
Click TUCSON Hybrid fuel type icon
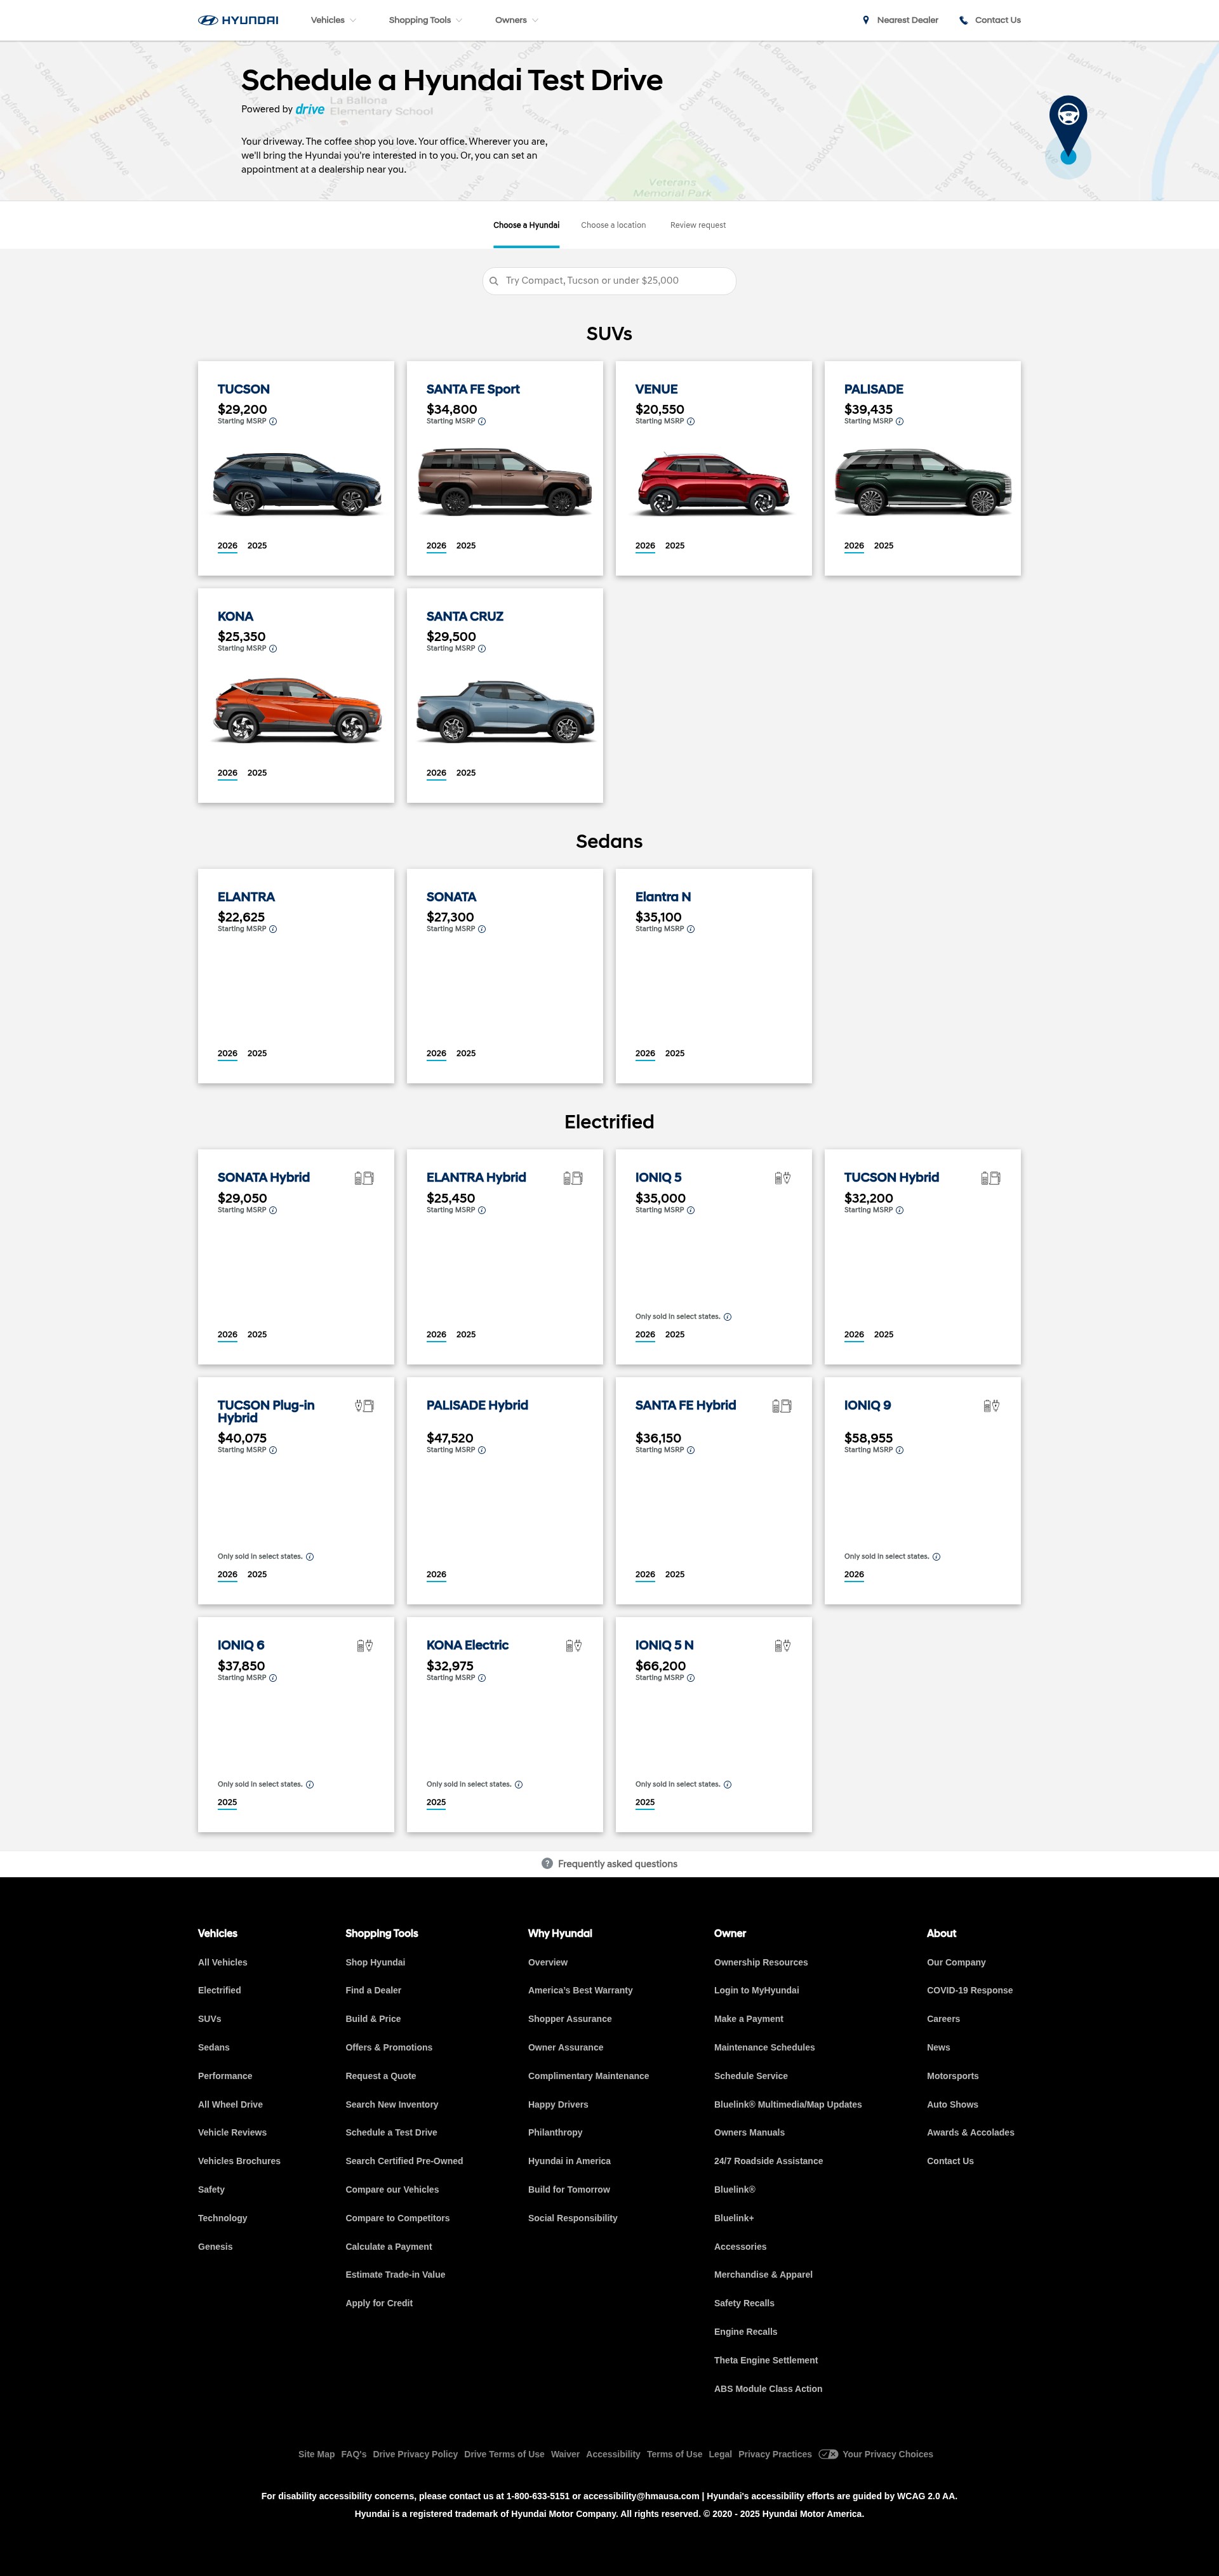[x=991, y=1178]
